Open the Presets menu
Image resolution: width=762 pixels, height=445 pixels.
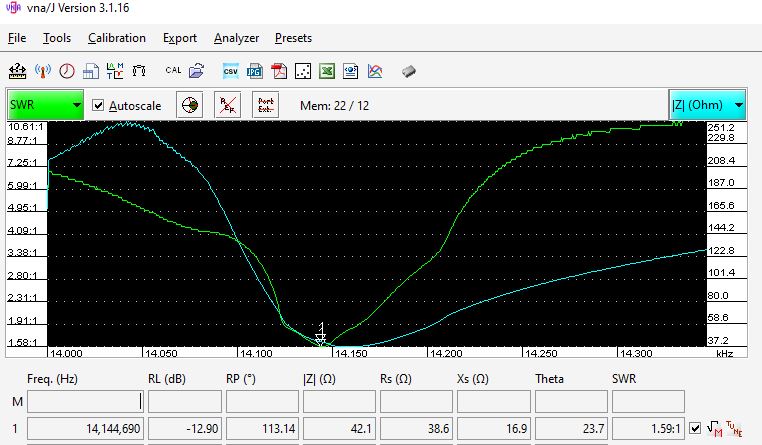coord(293,38)
